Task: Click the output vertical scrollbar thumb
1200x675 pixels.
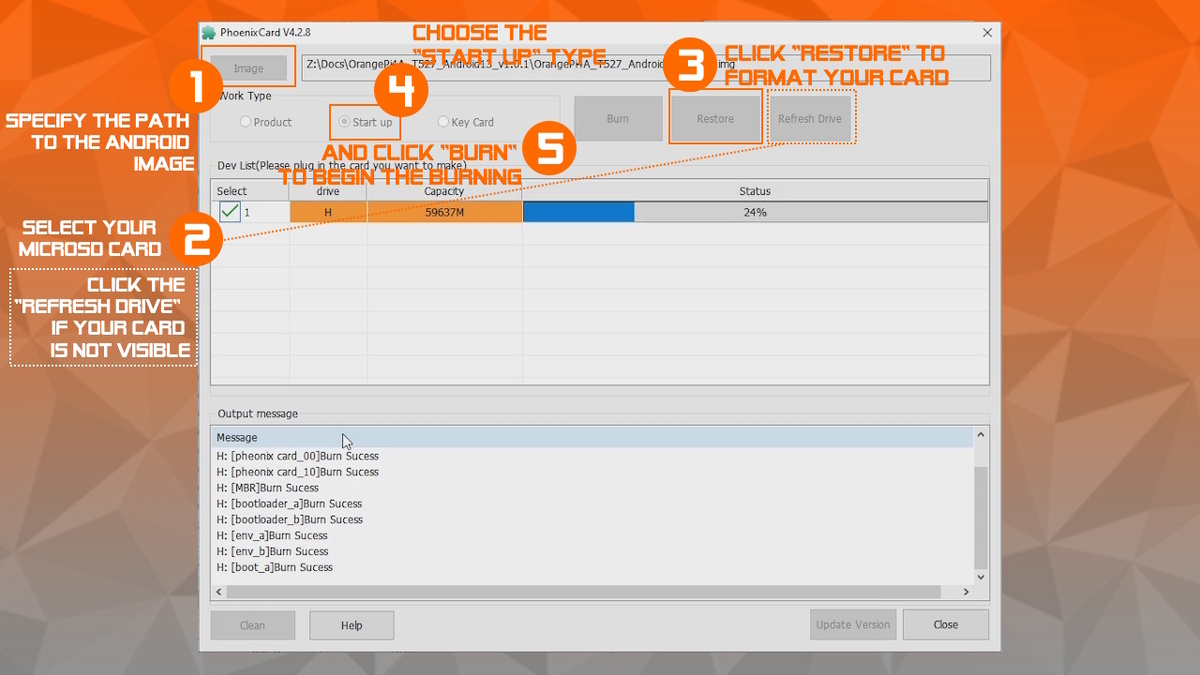Action: pyautogui.click(x=980, y=517)
